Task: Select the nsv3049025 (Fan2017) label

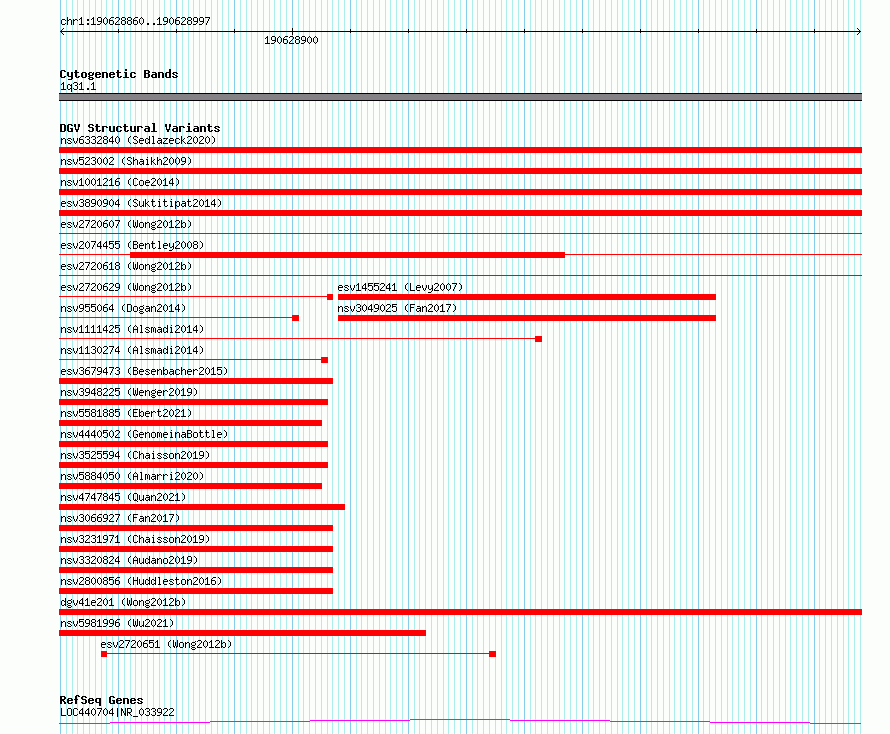Action: (x=397, y=308)
